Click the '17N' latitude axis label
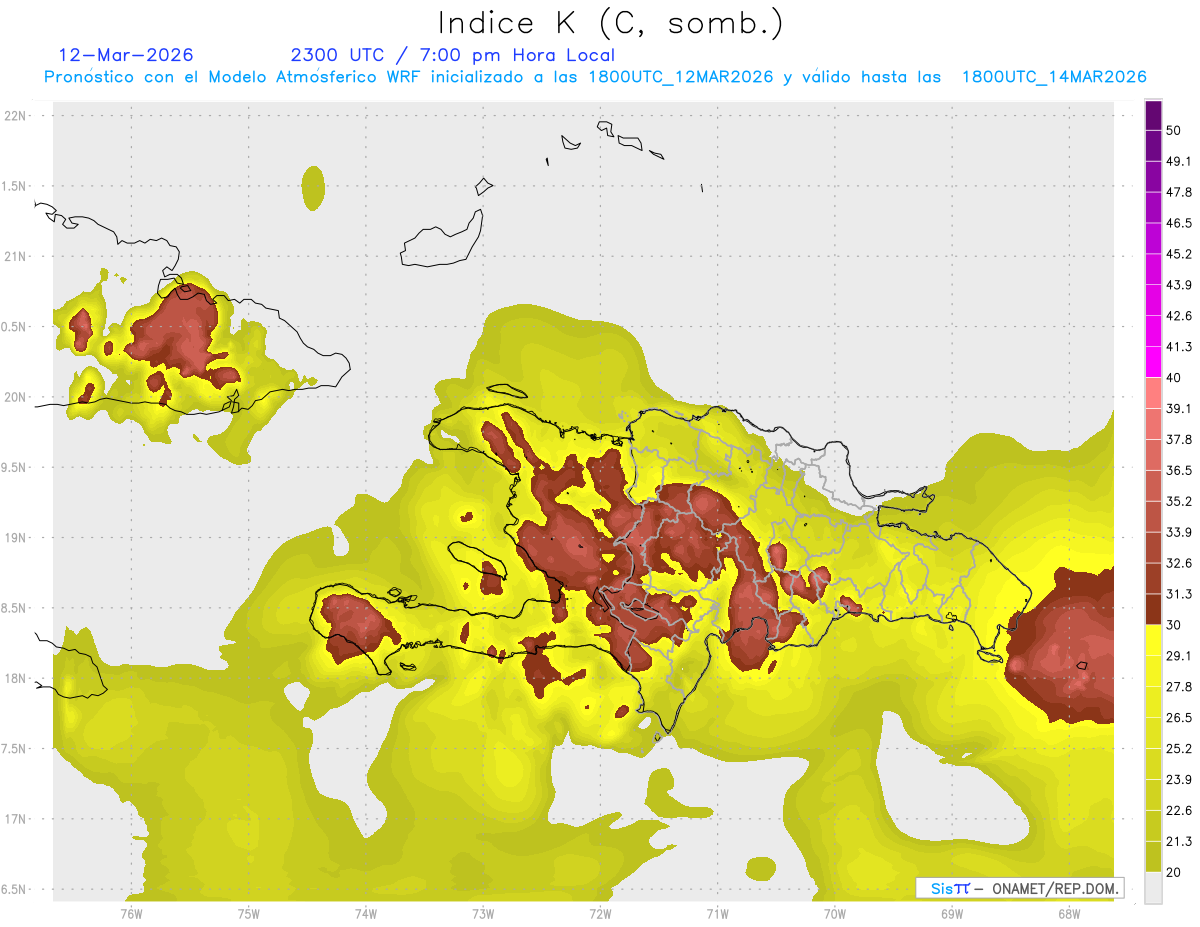This screenshot has height=927, width=1200. (x=15, y=819)
